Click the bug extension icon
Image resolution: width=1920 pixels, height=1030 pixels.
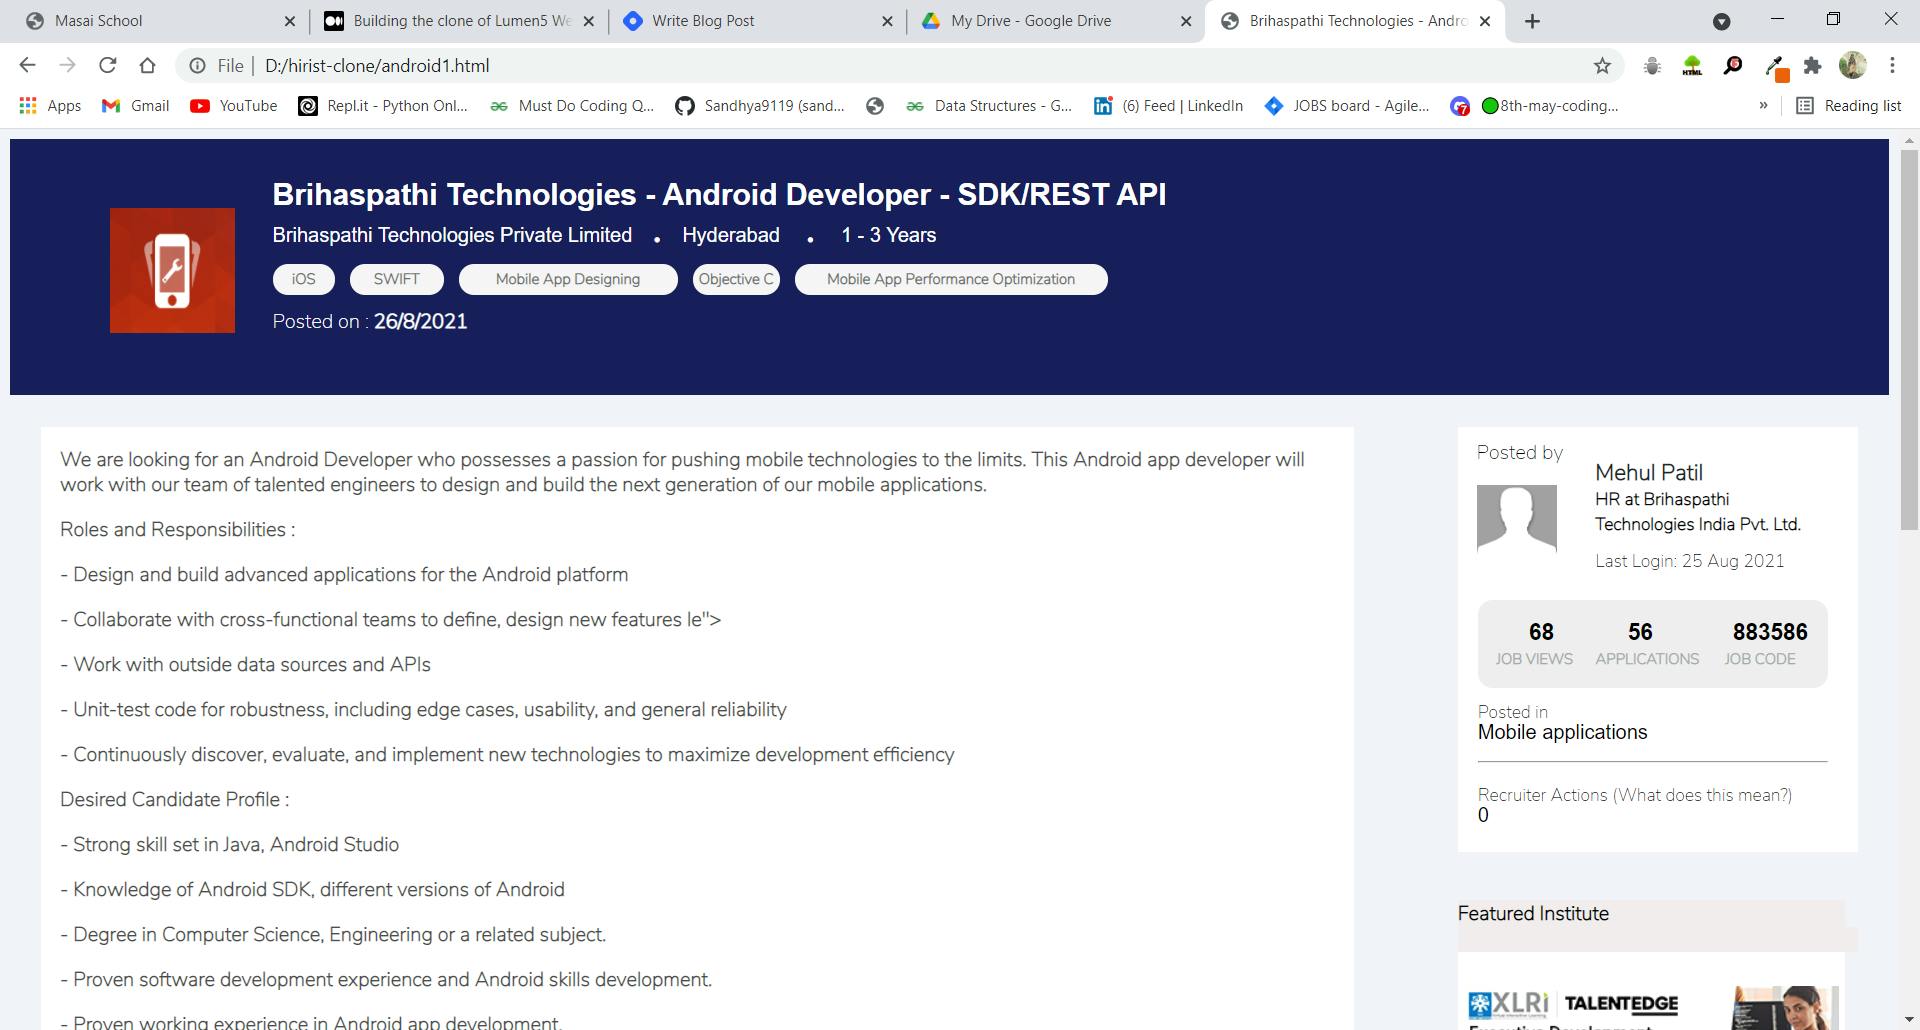click(x=1652, y=65)
